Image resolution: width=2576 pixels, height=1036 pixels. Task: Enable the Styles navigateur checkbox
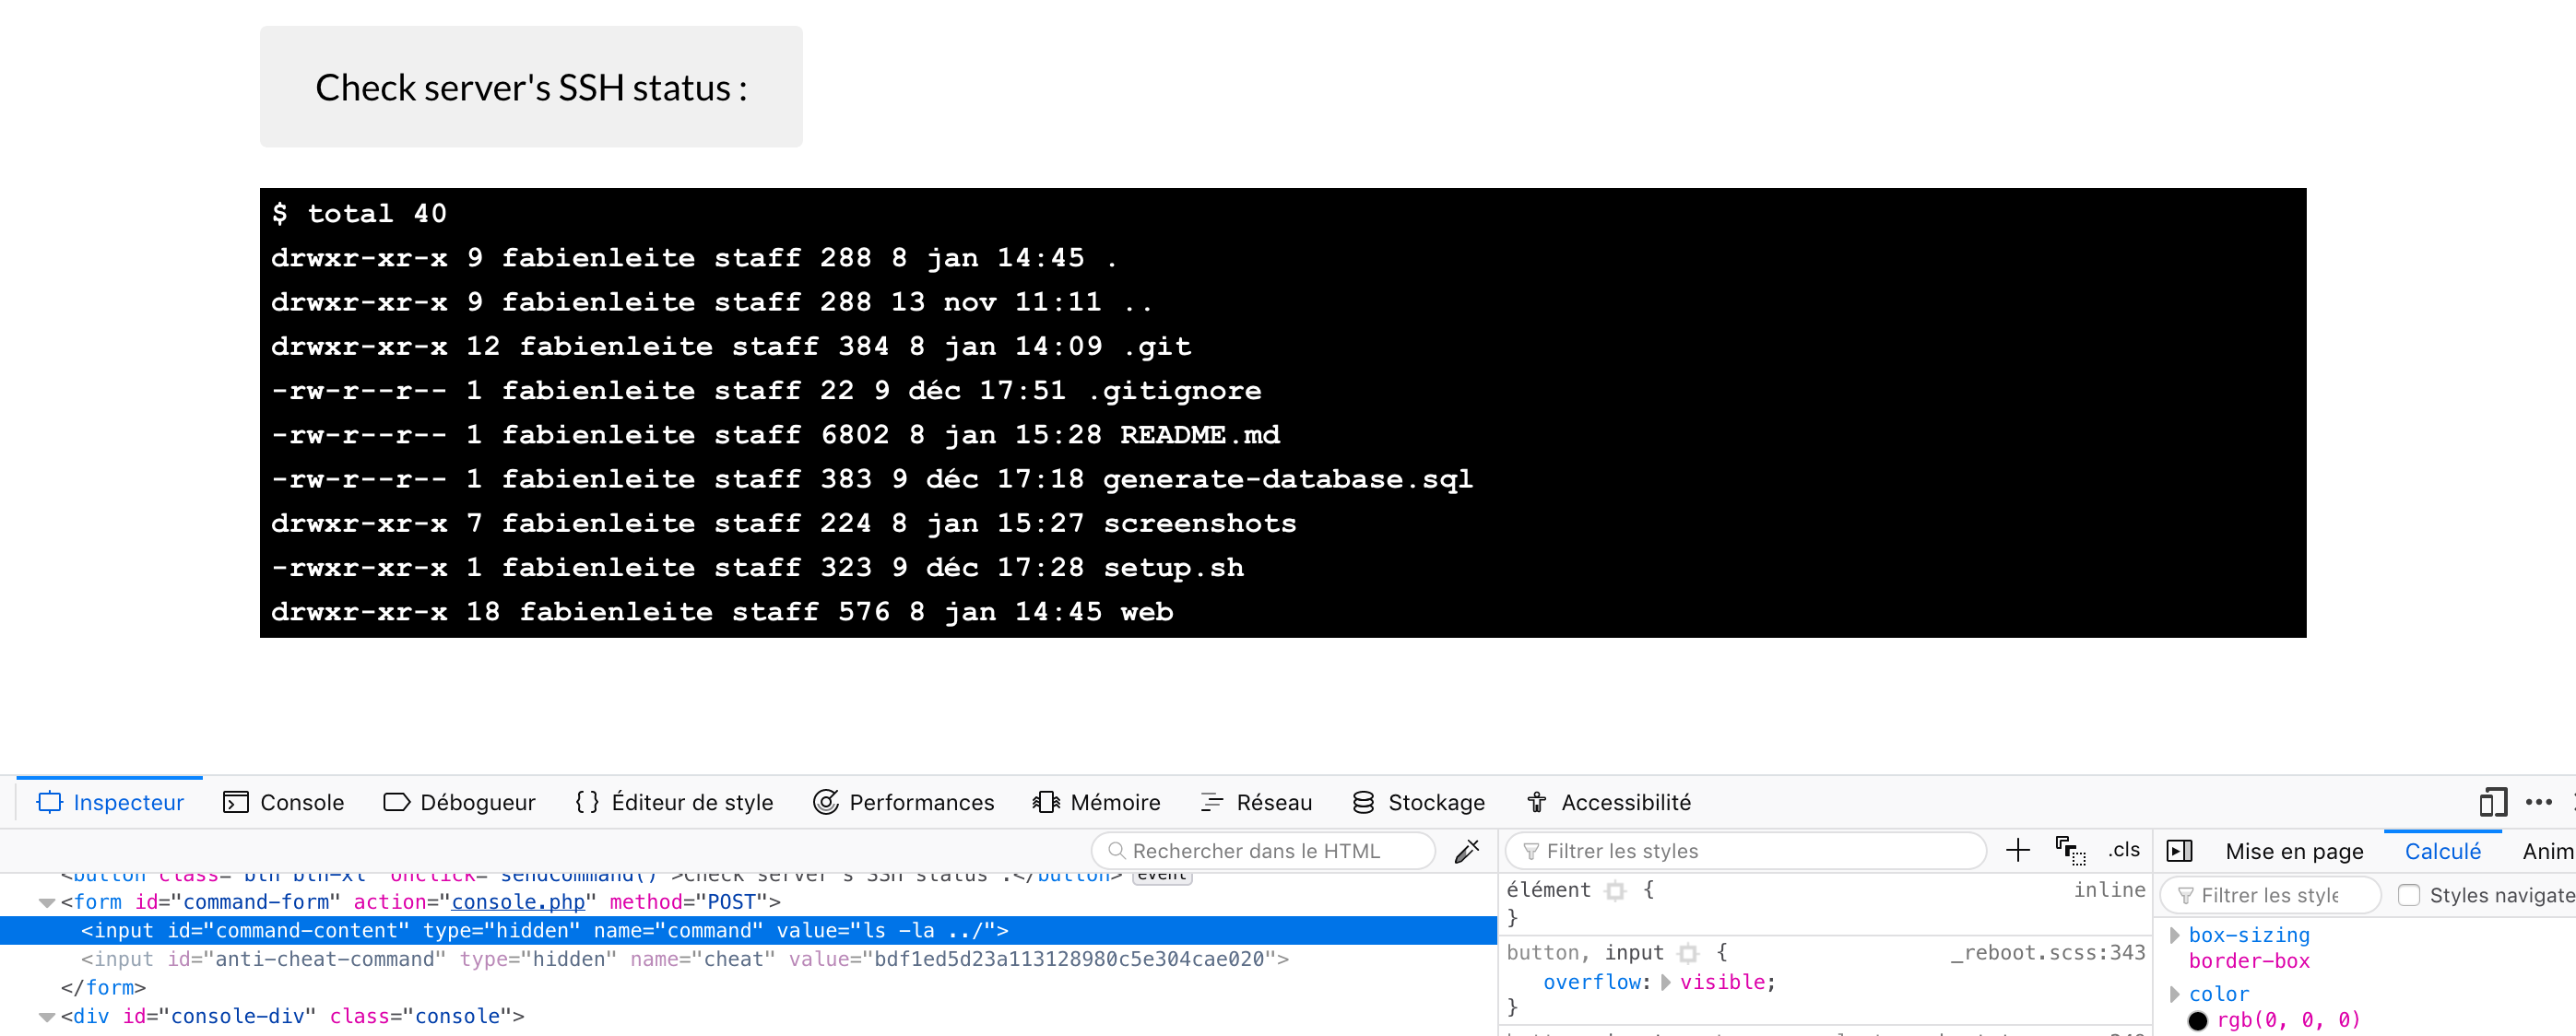coord(2408,895)
